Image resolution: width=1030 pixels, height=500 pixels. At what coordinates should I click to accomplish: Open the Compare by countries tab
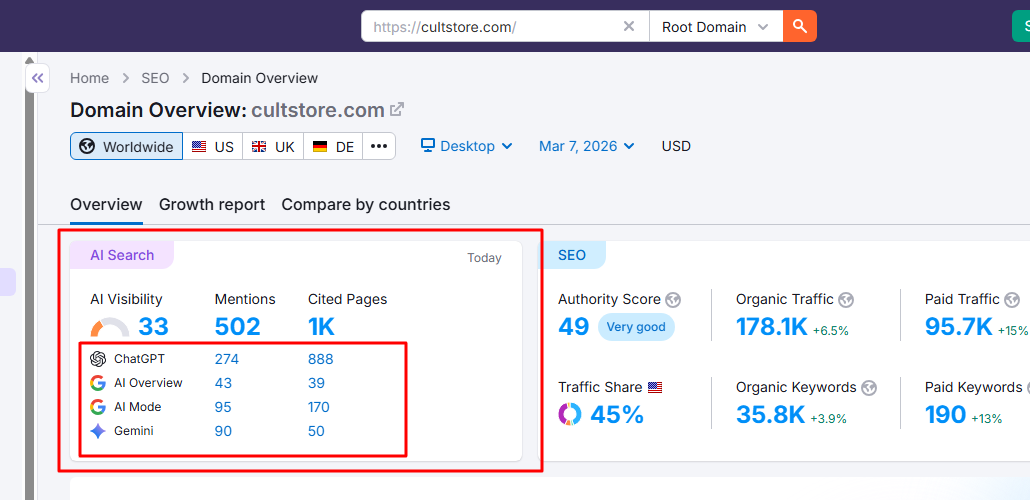(365, 204)
